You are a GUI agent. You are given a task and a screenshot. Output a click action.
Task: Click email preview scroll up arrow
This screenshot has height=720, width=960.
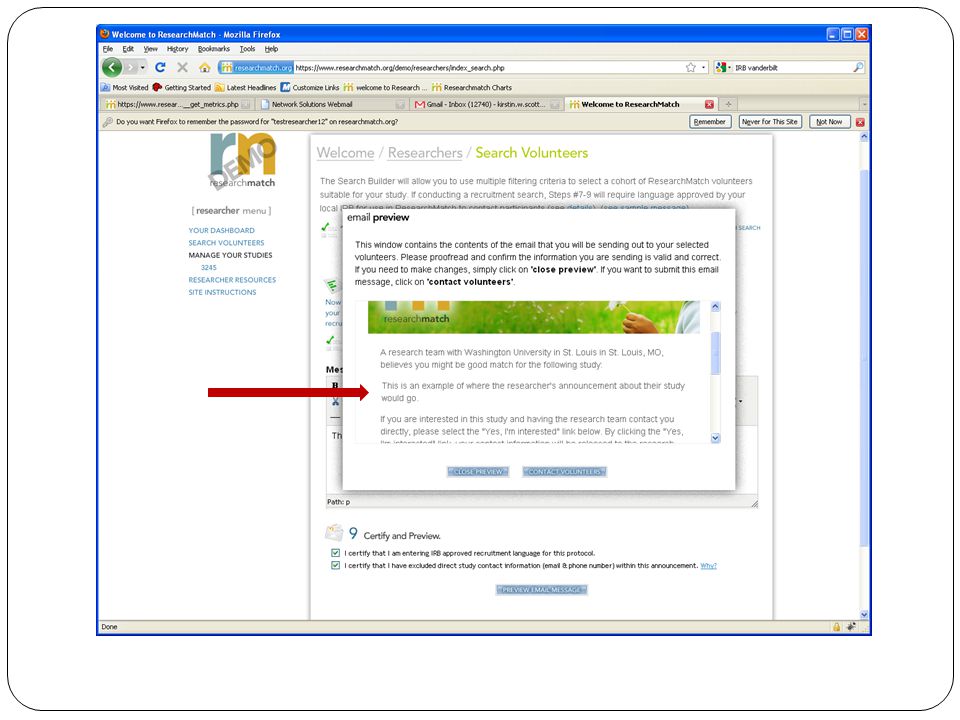pos(715,307)
